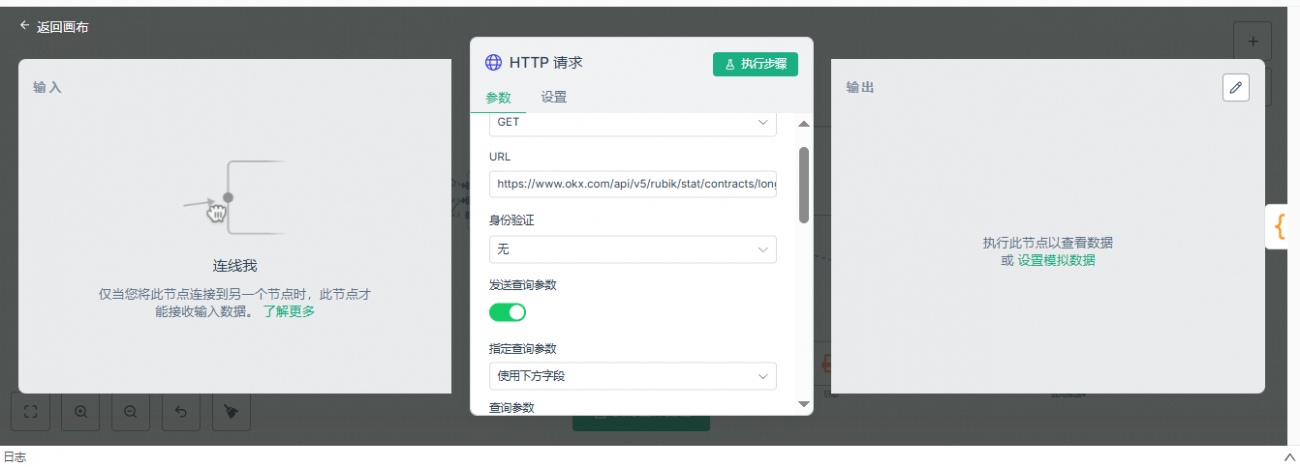Image resolution: width=1300 pixels, height=467 pixels.
Task: Click the zoom out magnifier icon
Action: tap(130, 411)
